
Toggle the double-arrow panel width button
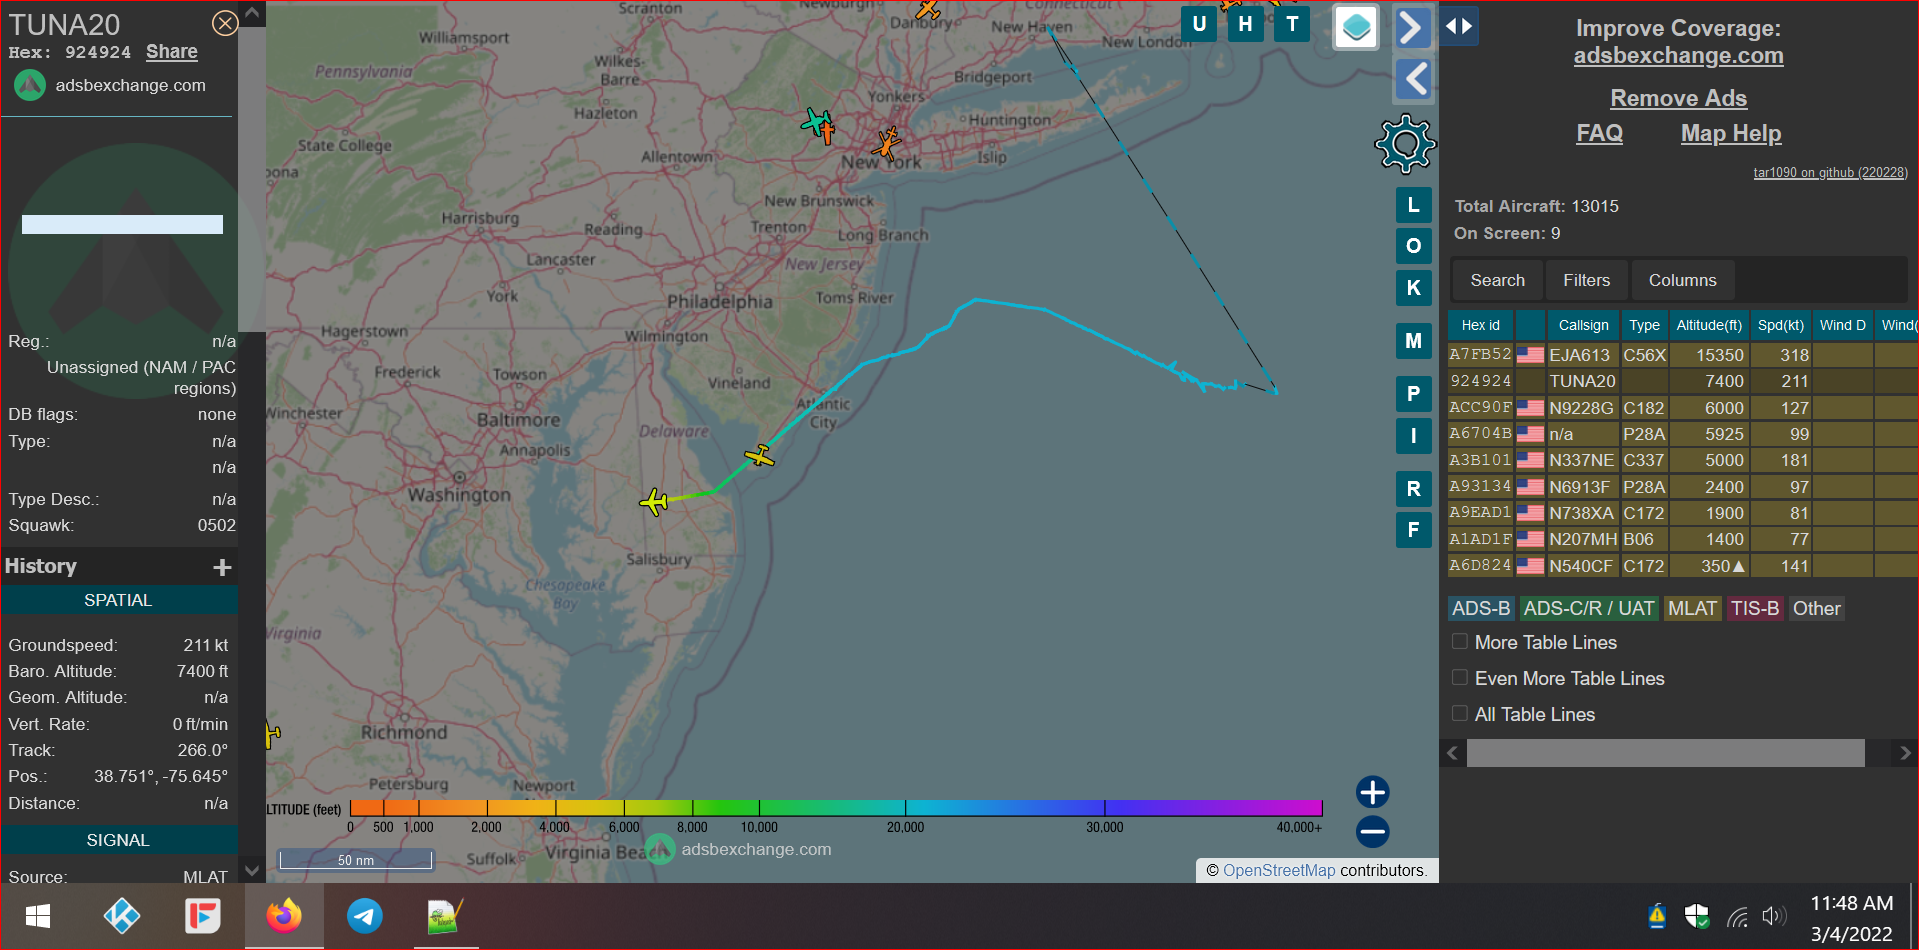point(1459,26)
